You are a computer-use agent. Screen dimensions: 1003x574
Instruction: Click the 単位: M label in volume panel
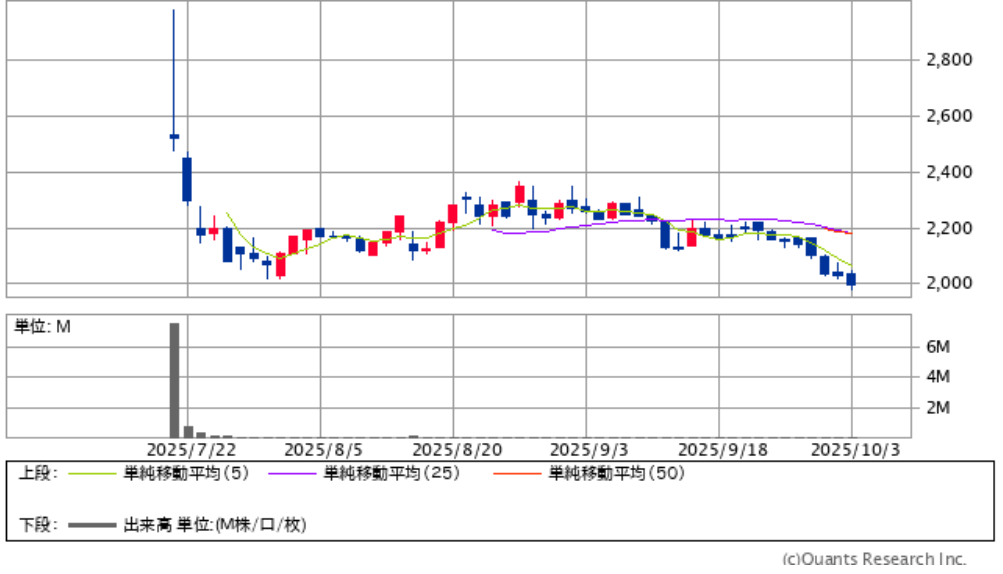41,326
